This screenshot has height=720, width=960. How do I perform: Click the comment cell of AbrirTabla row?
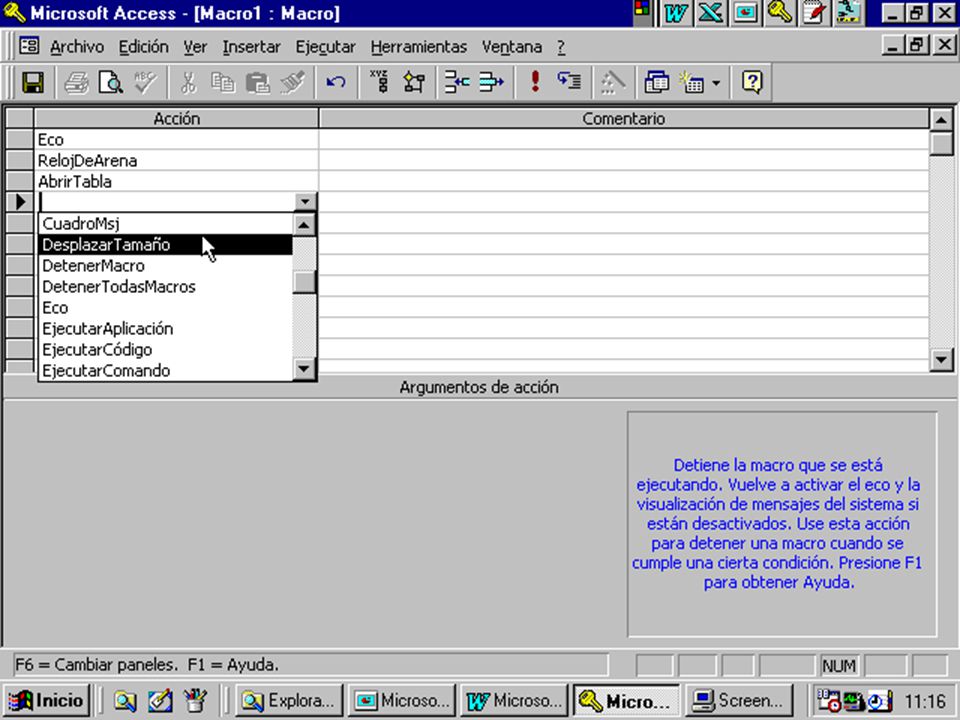click(x=623, y=181)
